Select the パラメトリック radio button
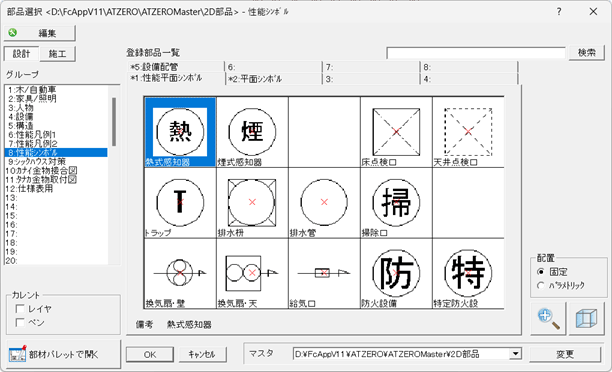This screenshot has width=612, height=372. 541,285
